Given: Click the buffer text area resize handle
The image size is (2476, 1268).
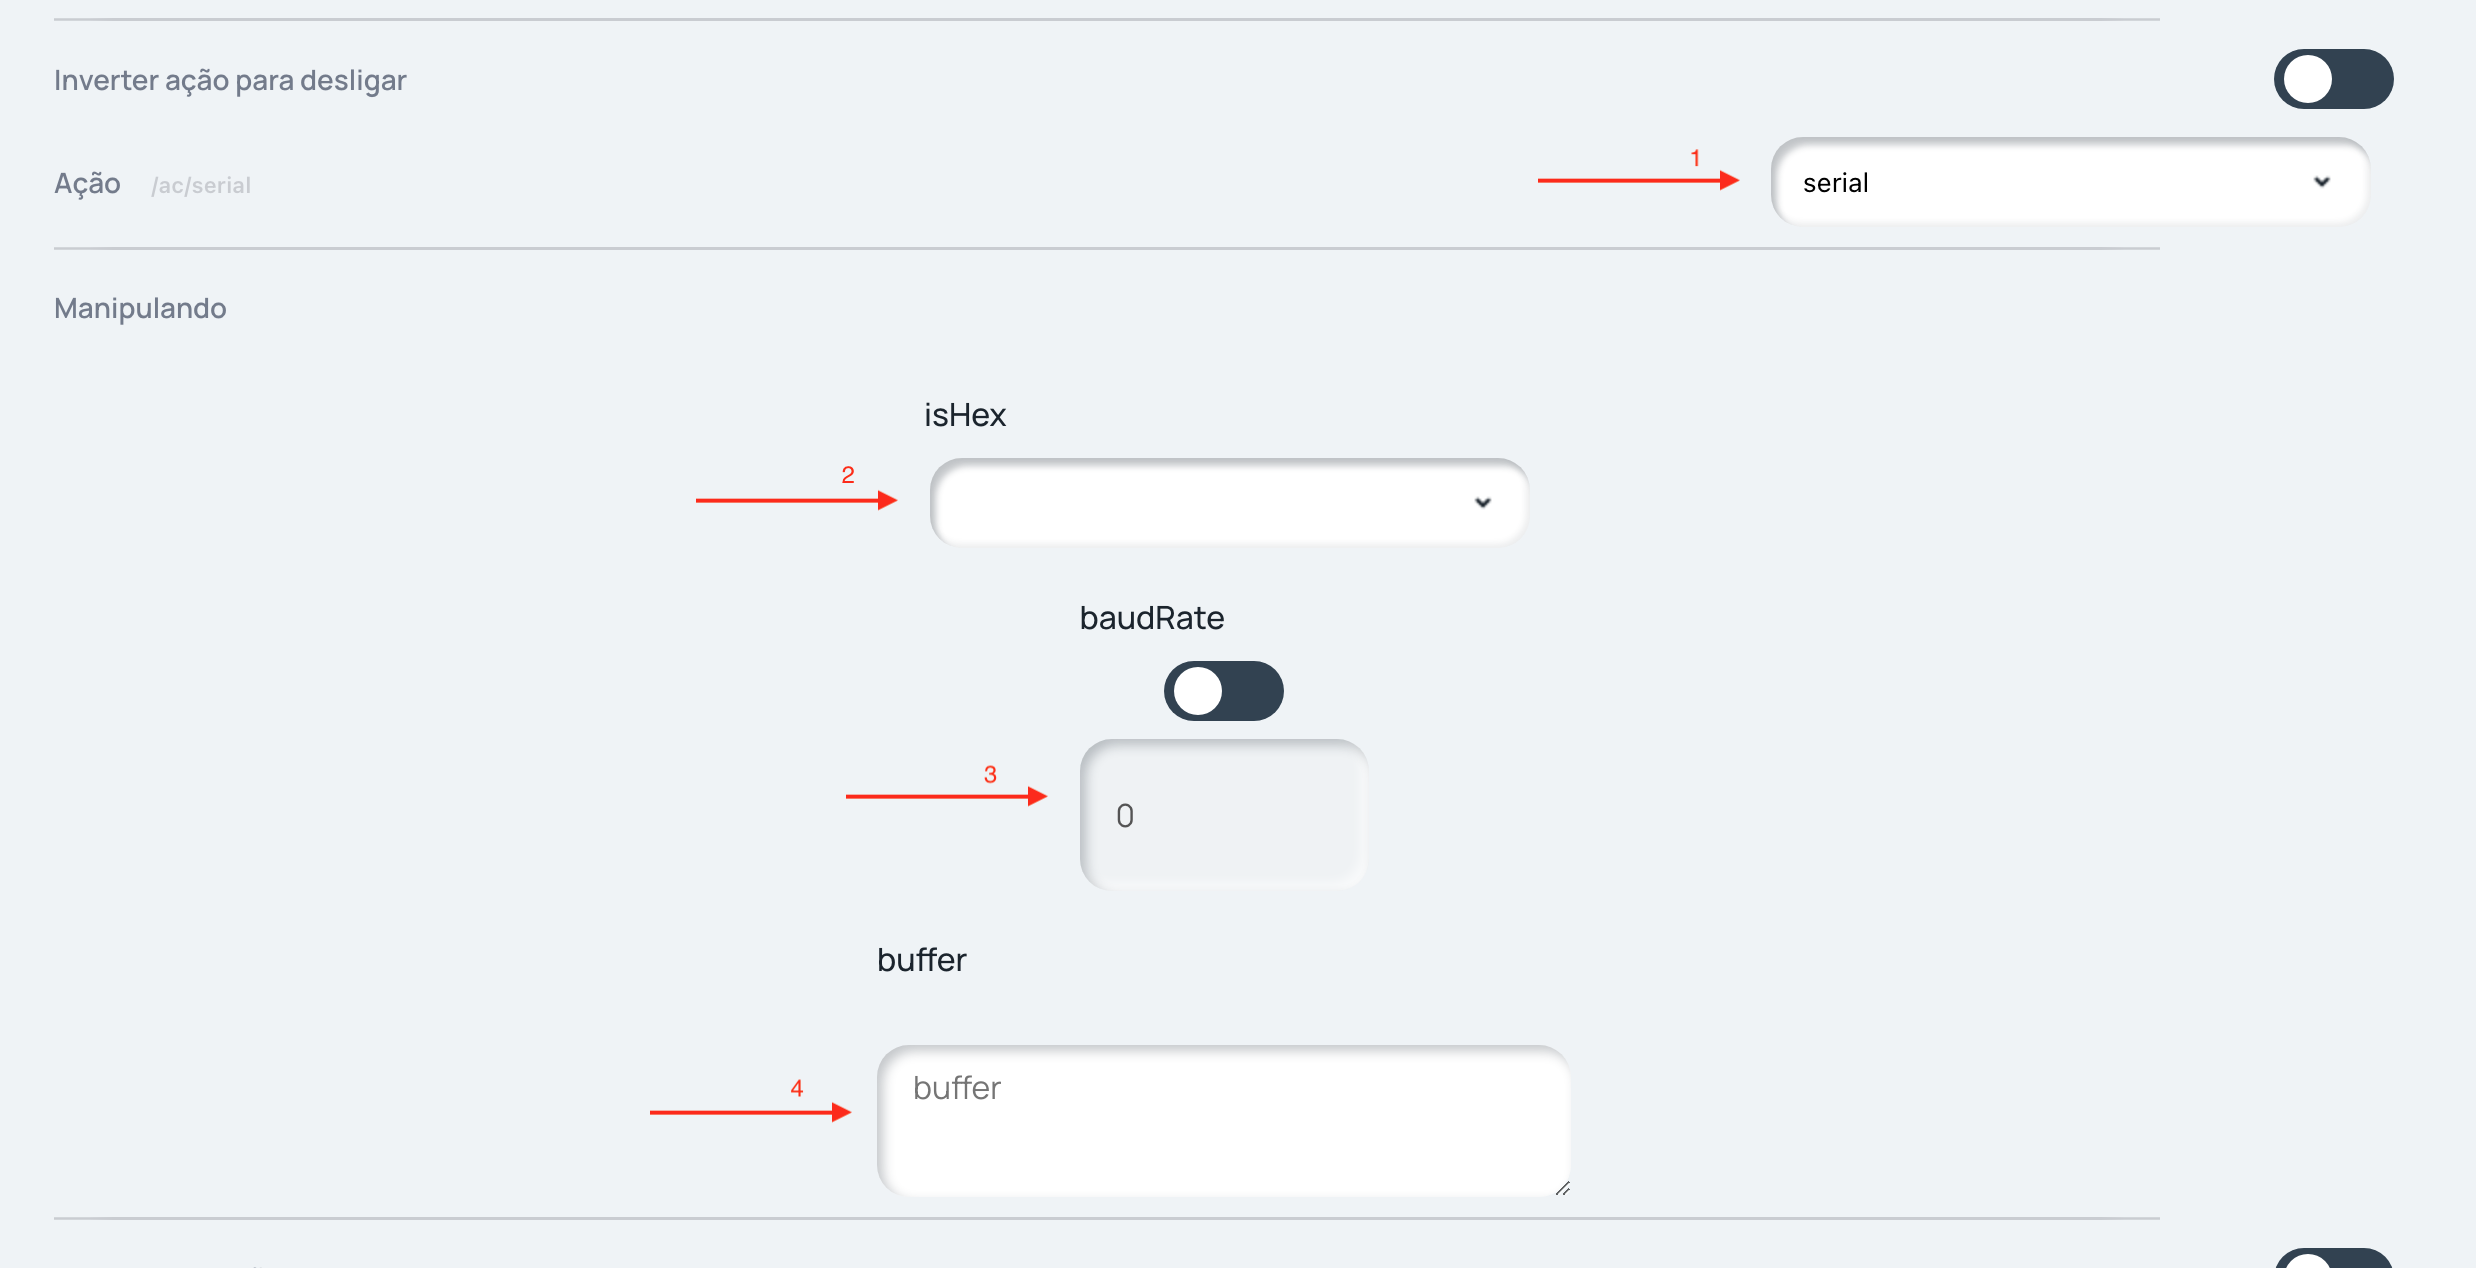Looking at the screenshot, I should 1562,1188.
